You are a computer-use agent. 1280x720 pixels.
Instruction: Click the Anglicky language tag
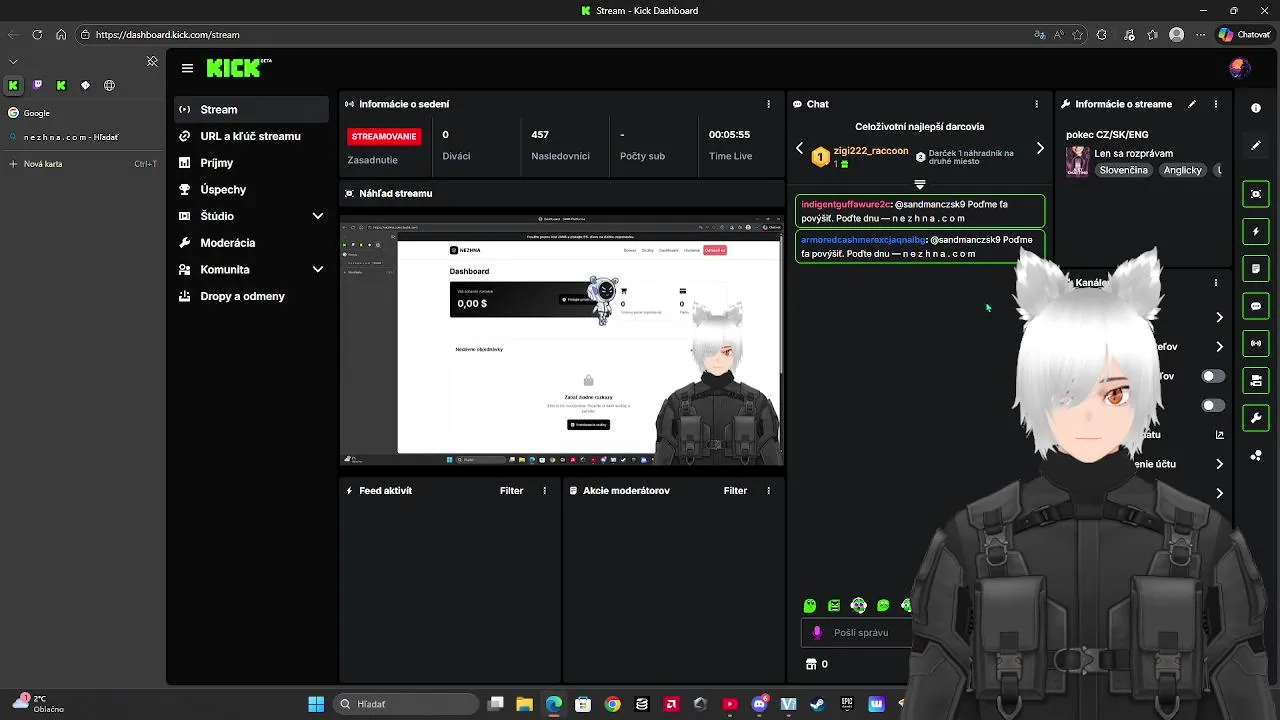pyautogui.click(x=1182, y=170)
